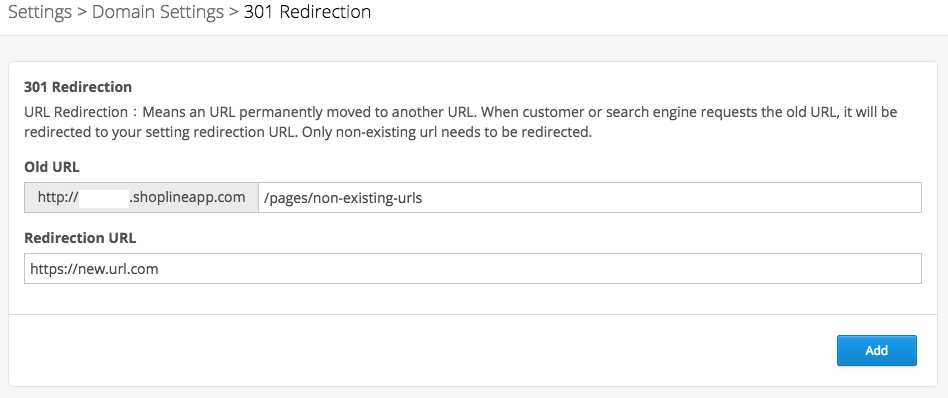This screenshot has height=398, width=948.
Task: Click the /pages/non-existing-urls text
Action: pos(343,198)
